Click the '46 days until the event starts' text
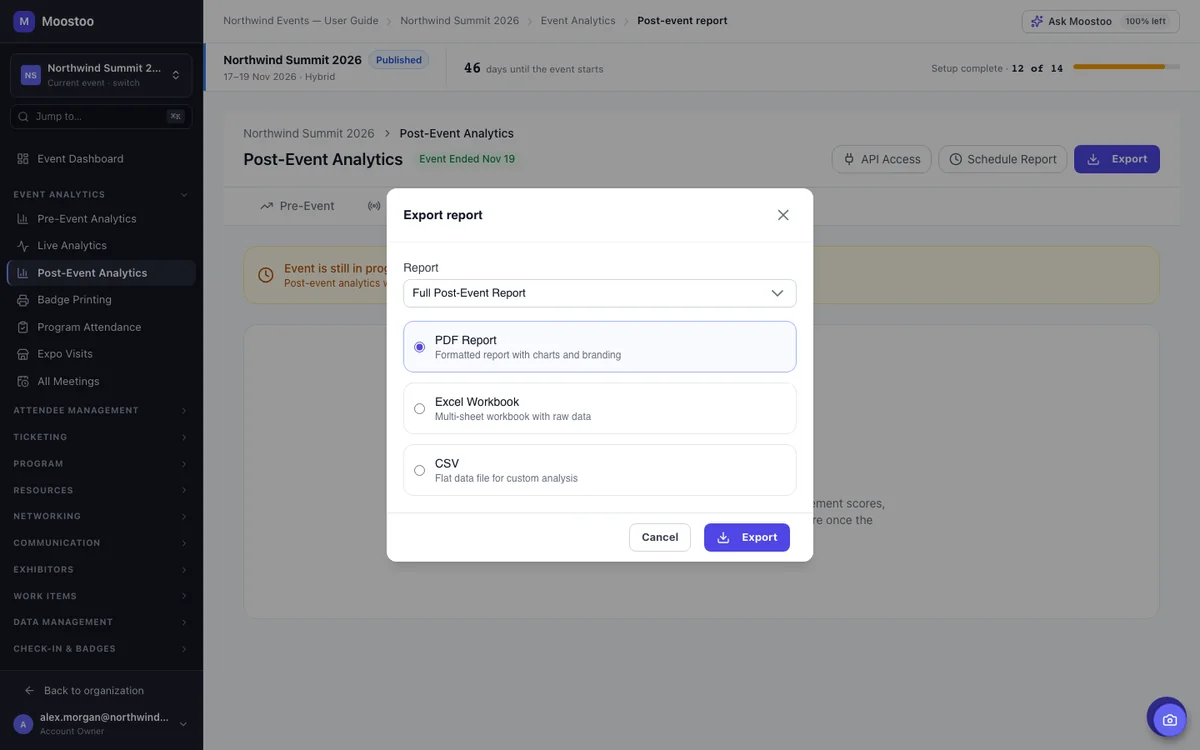Image resolution: width=1200 pixels, height=750 pixels. coord(533,68)
